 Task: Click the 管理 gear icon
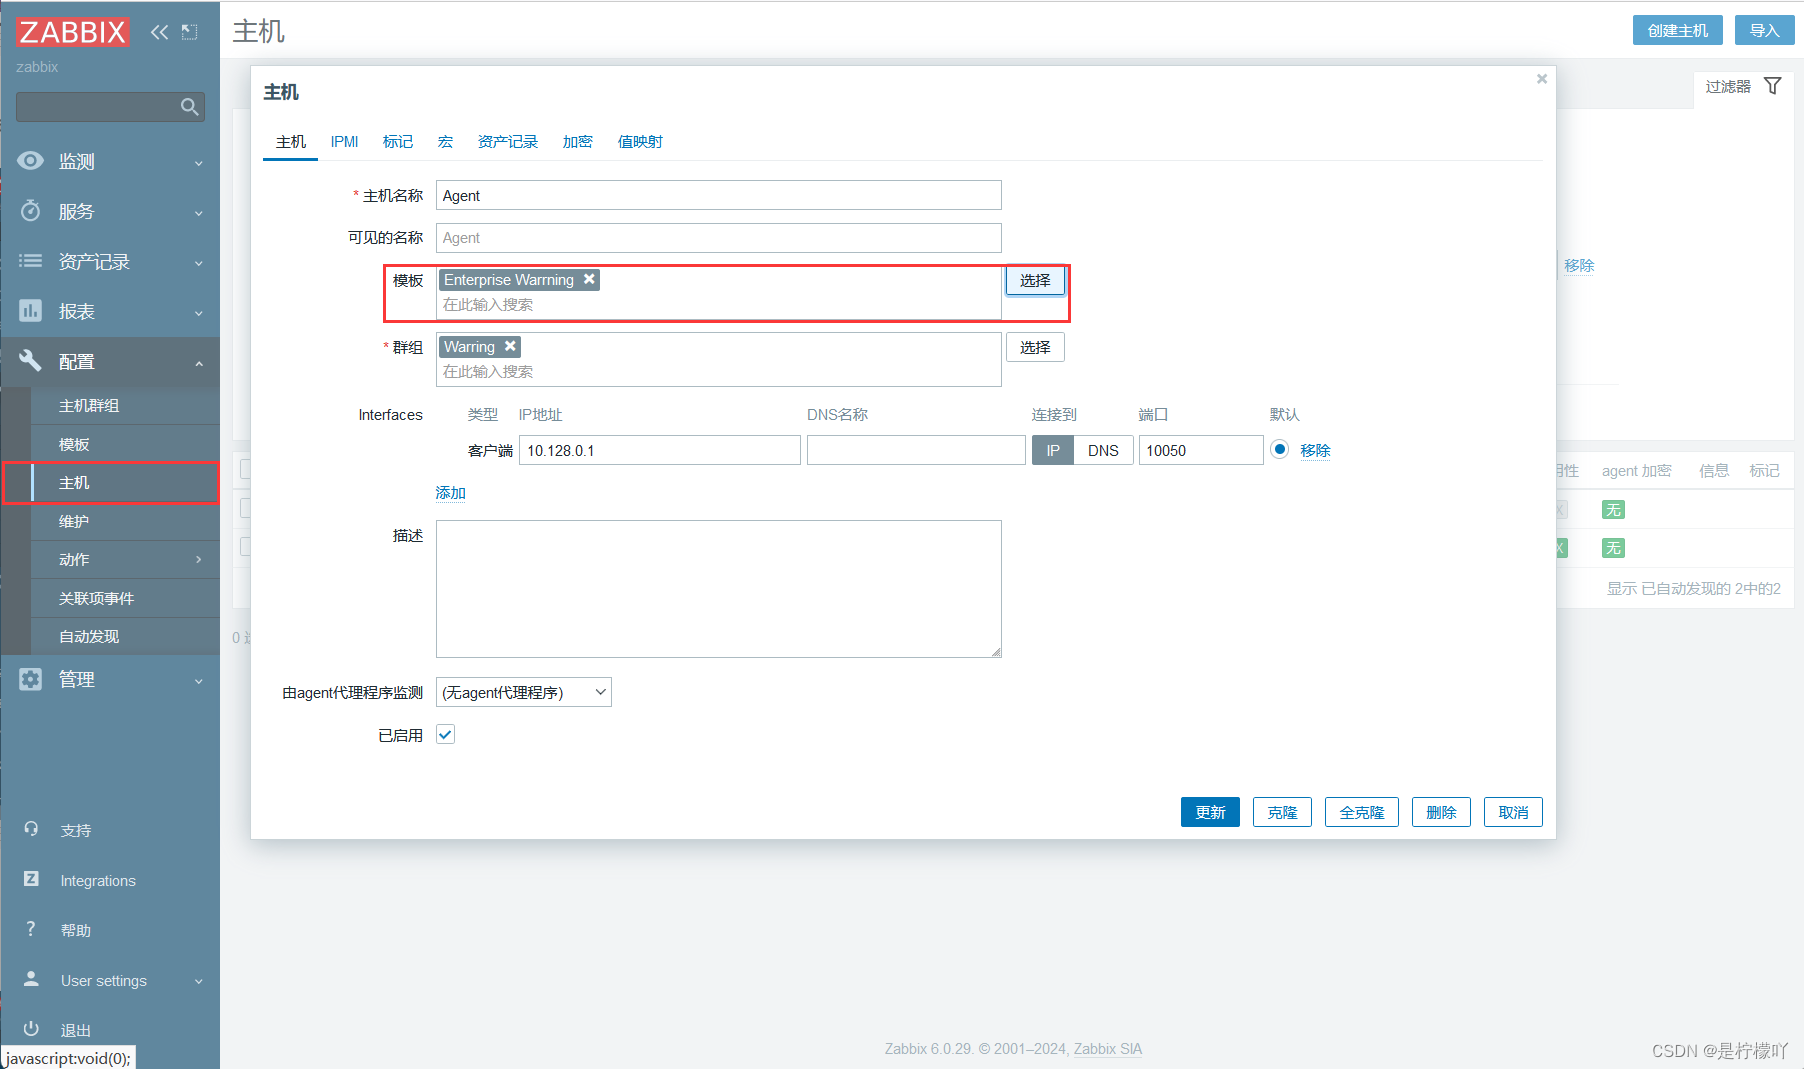31,679
